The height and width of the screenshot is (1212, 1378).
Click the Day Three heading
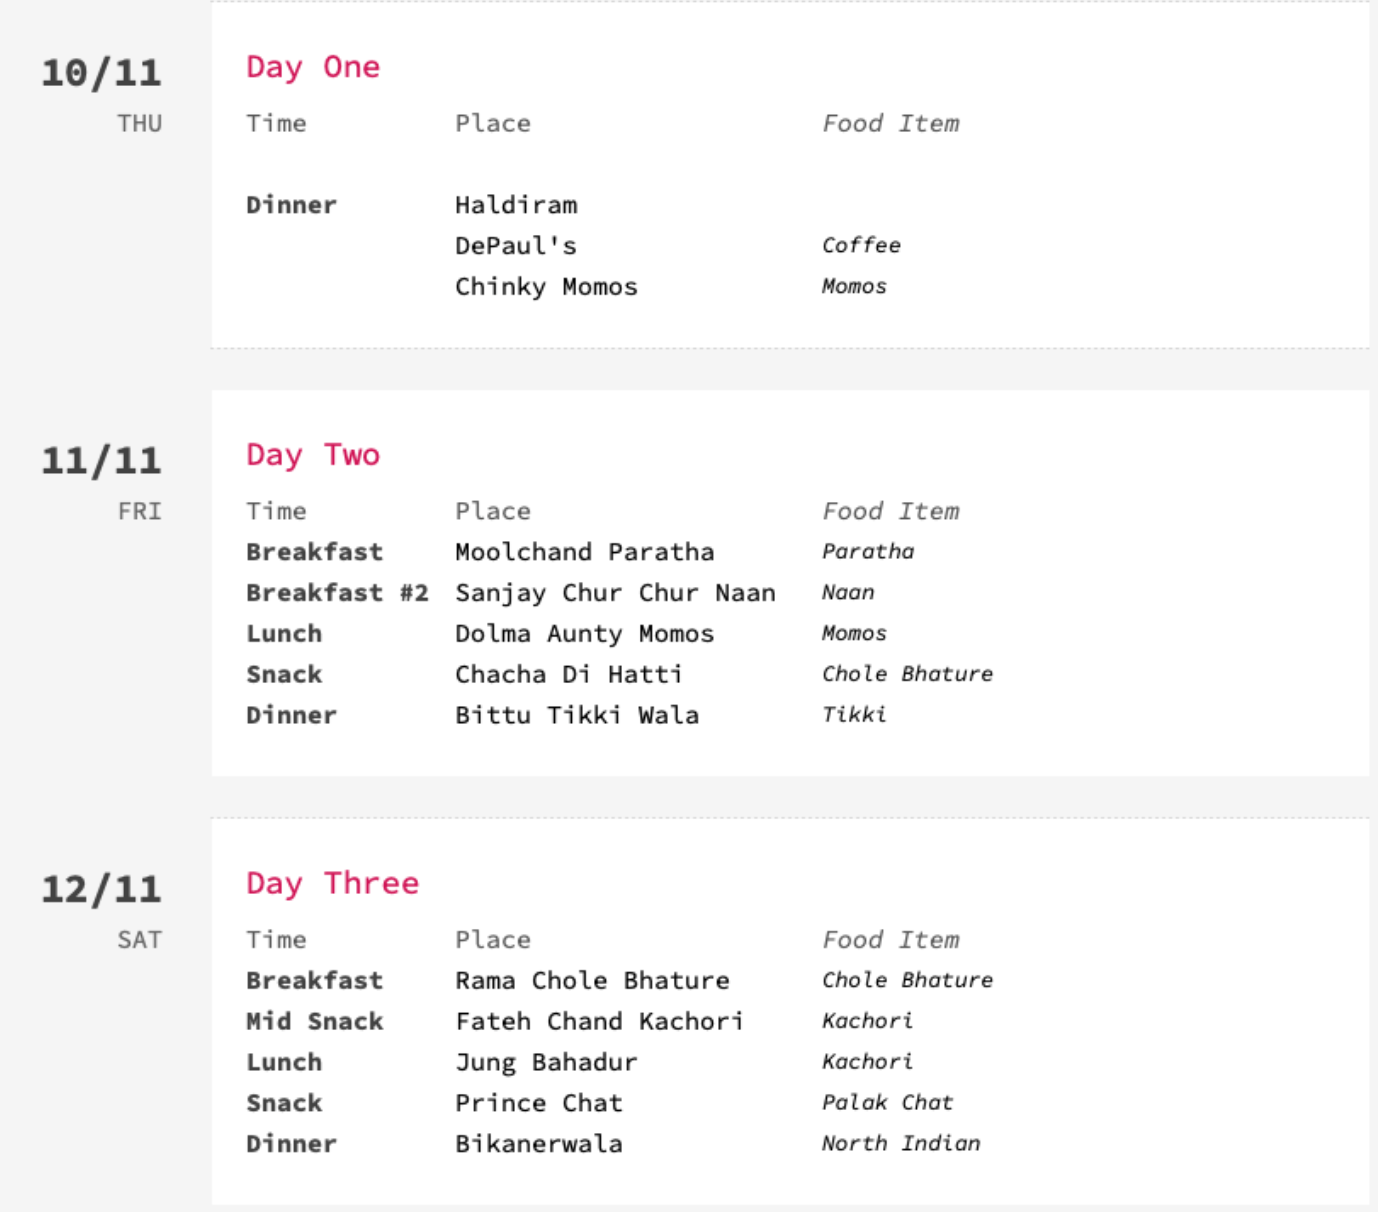[x=332, y=883]
